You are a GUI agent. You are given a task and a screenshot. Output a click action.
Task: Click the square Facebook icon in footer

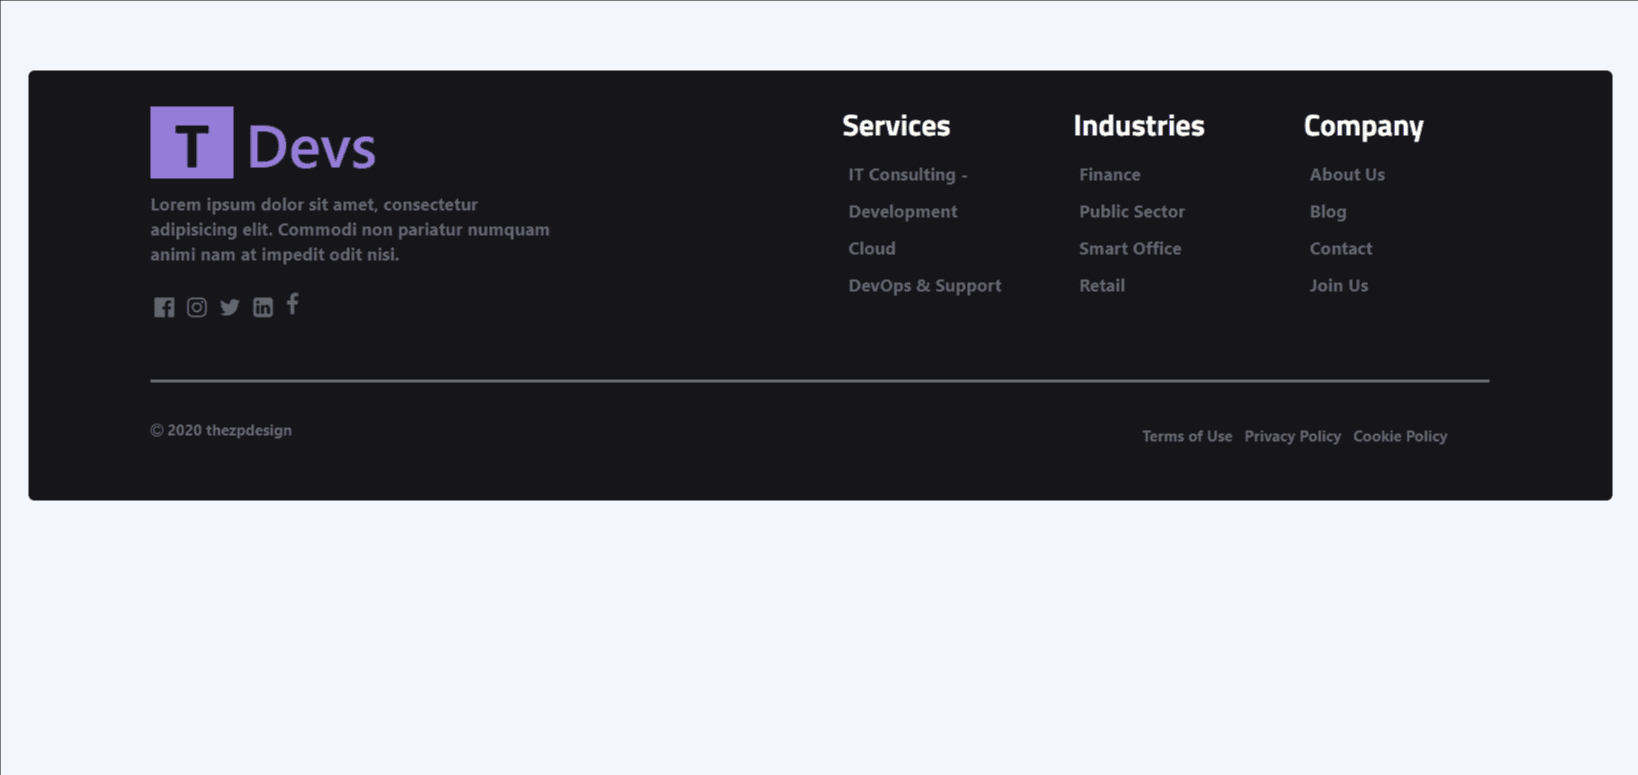164,307
